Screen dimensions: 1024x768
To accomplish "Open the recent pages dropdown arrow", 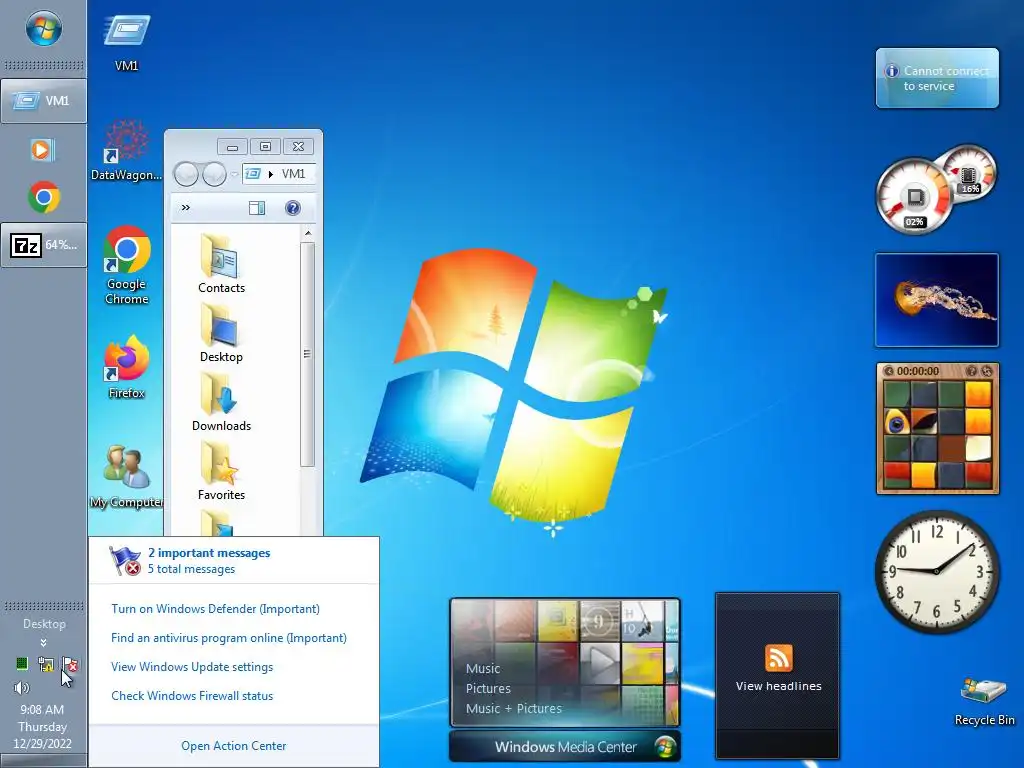I will [234, 174].
